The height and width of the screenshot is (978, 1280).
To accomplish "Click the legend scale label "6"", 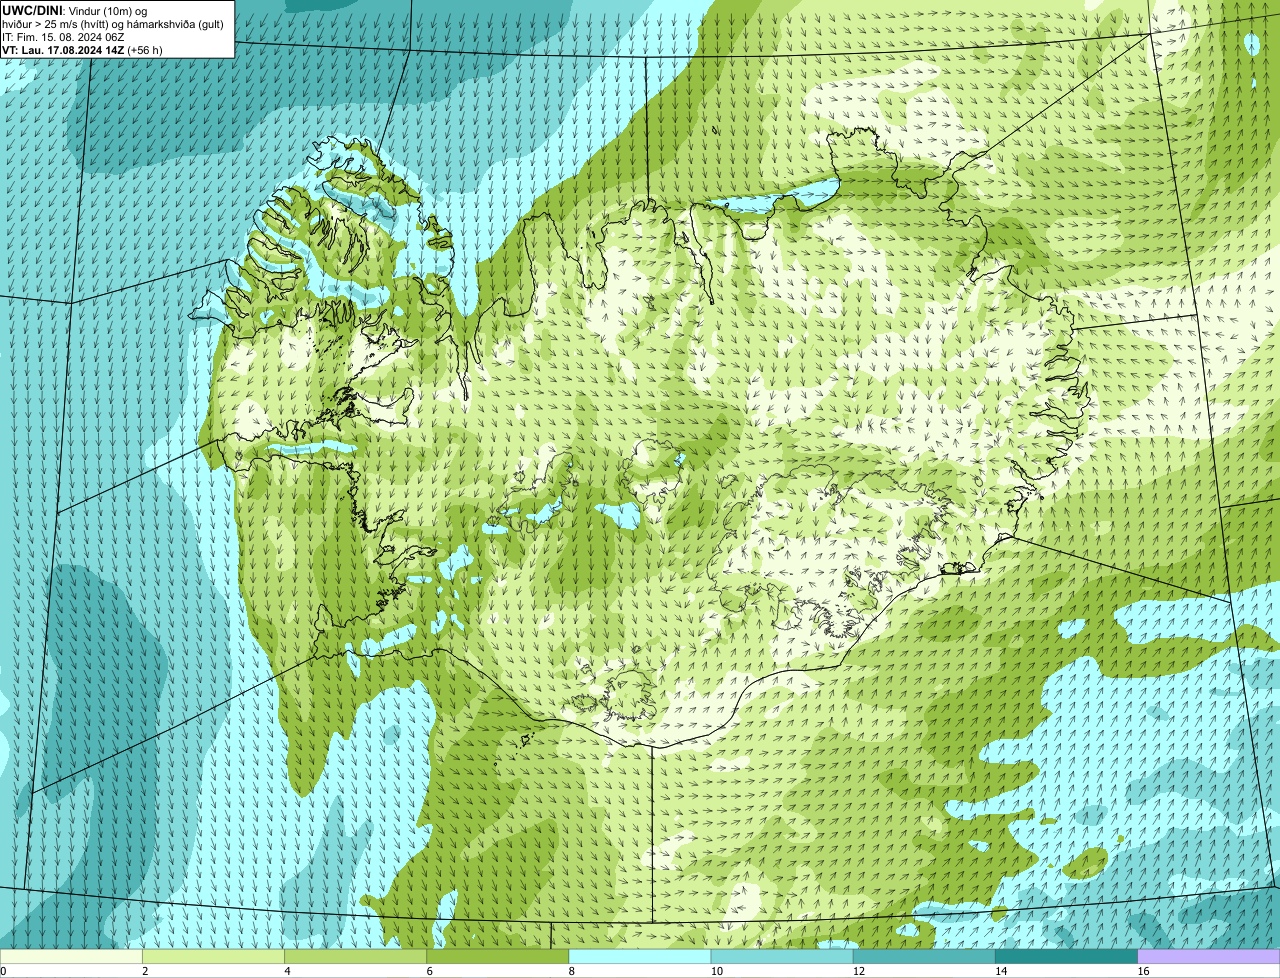I will pyautogui.click(x=430, y=971).
